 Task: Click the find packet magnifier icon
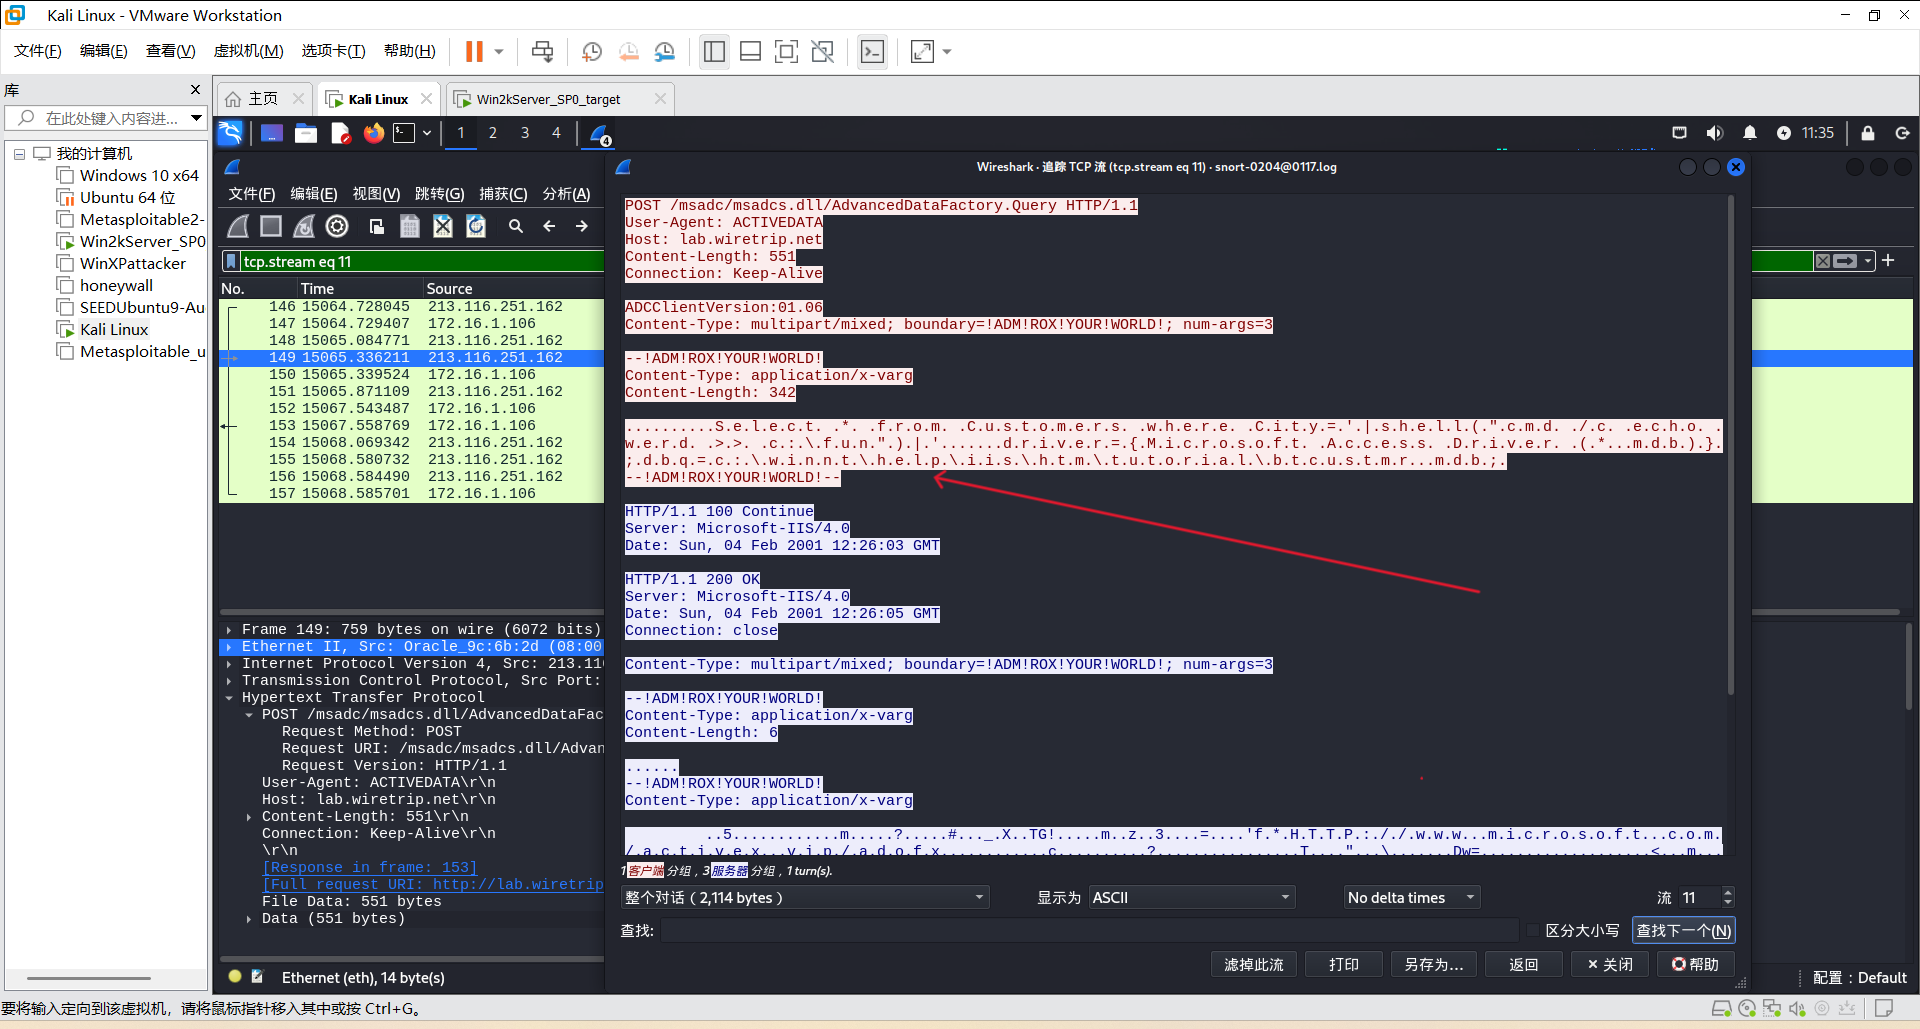coord(516,226)
